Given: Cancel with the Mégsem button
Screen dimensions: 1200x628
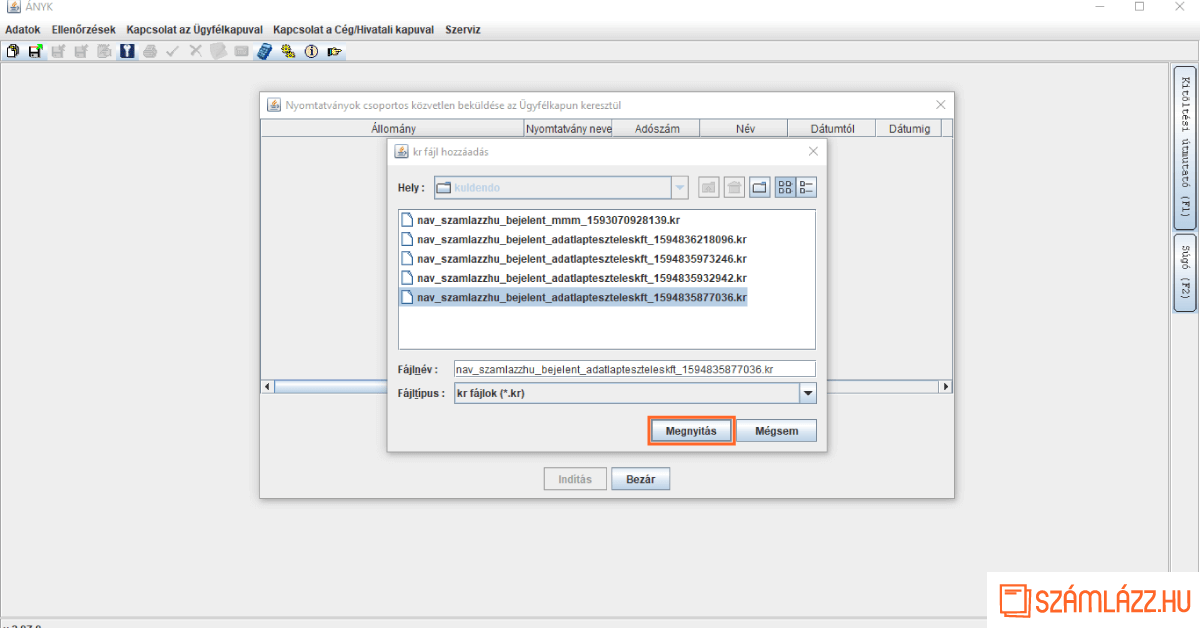Looking at the screenshot, I should tap(776, 431).
